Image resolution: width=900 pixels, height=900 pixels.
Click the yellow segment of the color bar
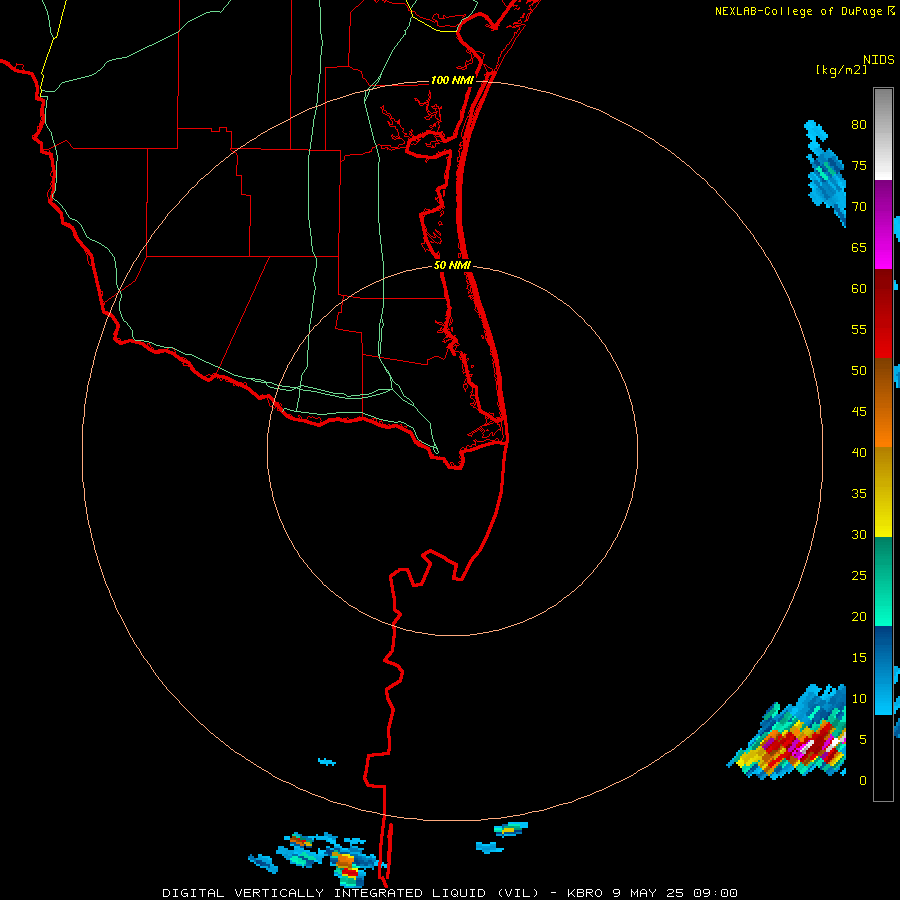(883, 492)
